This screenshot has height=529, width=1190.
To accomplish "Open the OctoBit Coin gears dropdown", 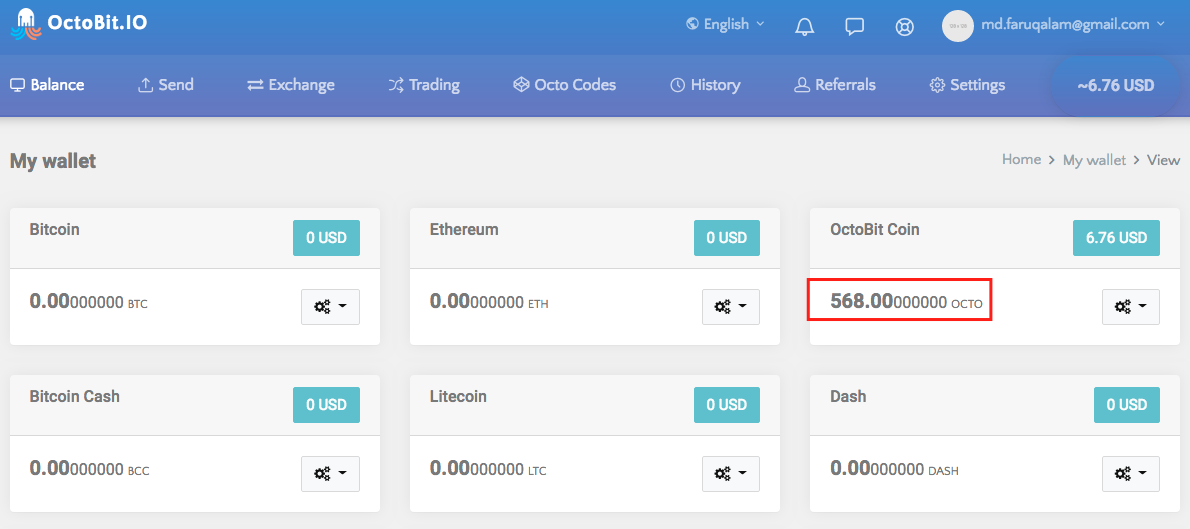I will tap(1131, 307).
